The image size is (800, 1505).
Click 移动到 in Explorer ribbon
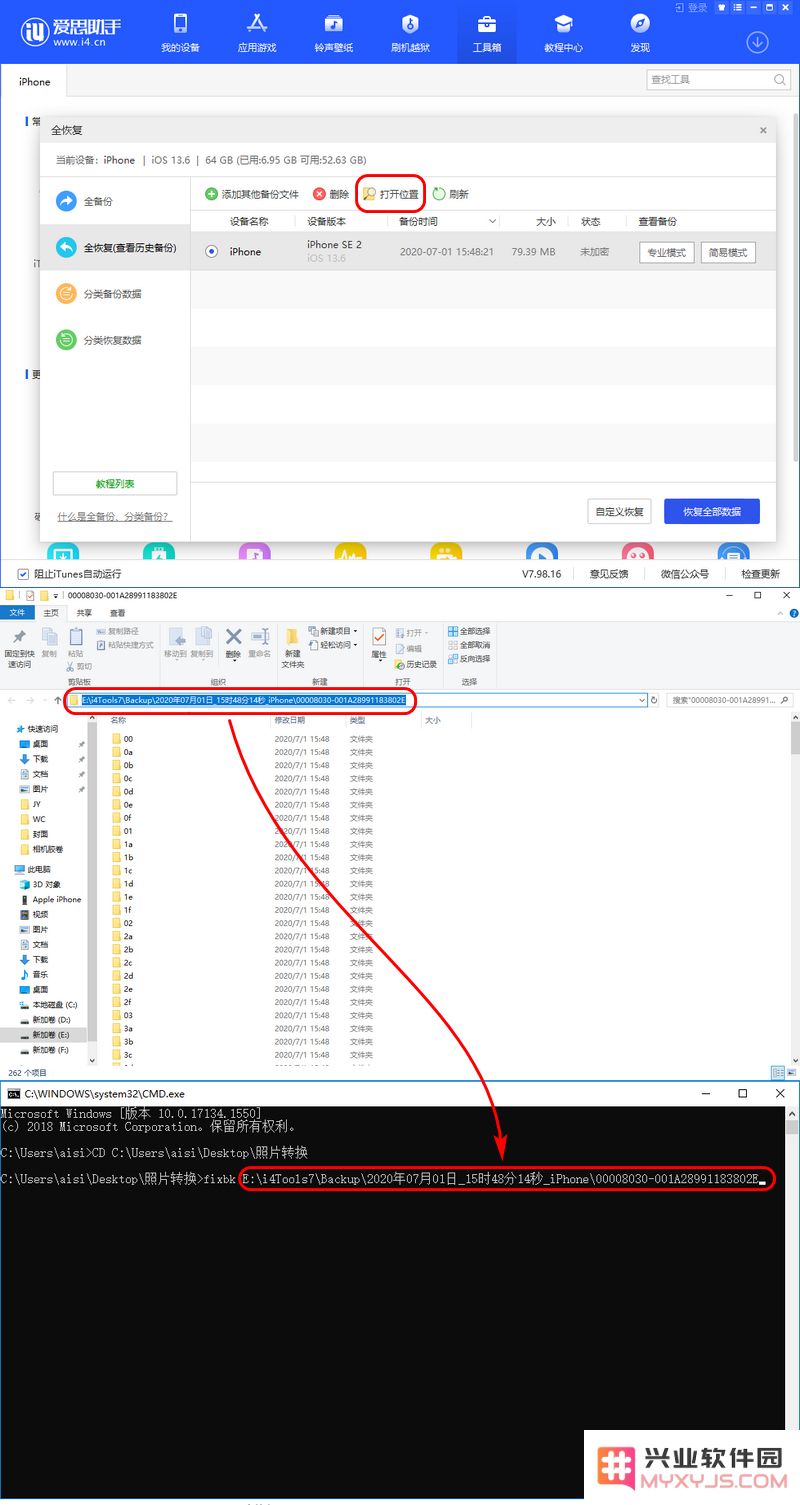(x=175, y=642)
